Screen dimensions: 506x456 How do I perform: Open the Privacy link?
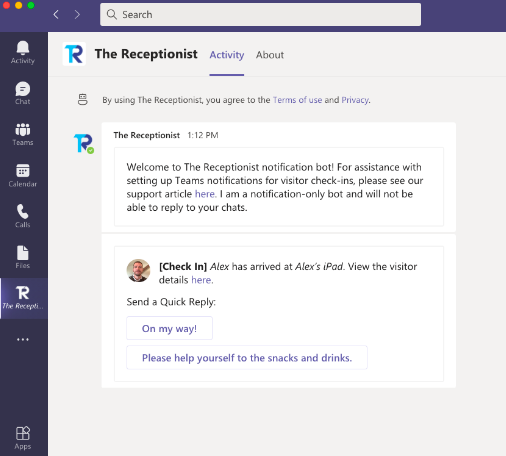[x=355, y=100]
